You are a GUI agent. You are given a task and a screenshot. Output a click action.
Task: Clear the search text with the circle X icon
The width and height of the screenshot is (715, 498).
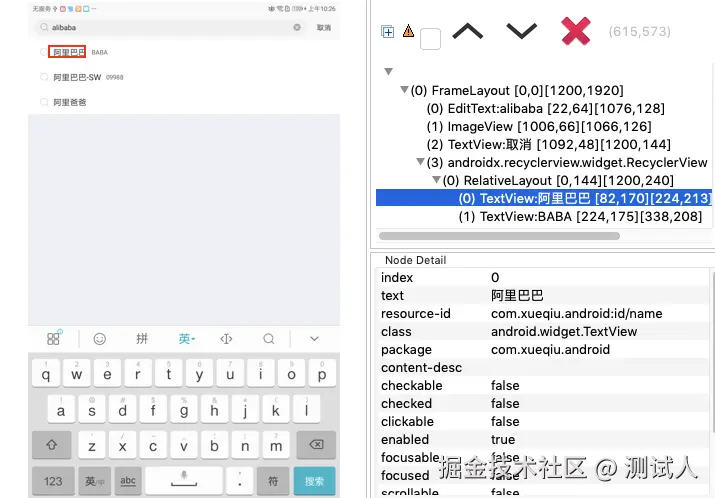point(297,27)
